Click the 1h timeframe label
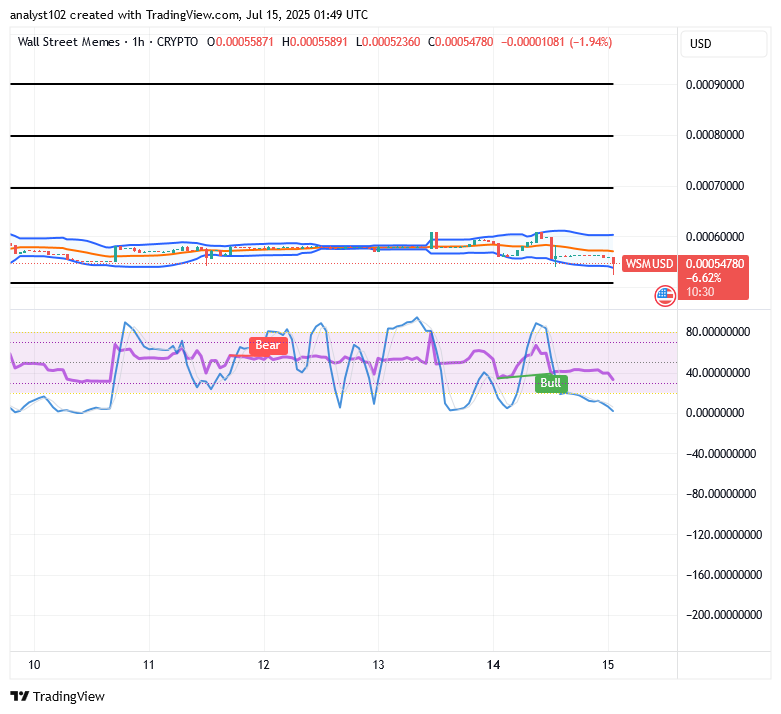 [138, 42]
